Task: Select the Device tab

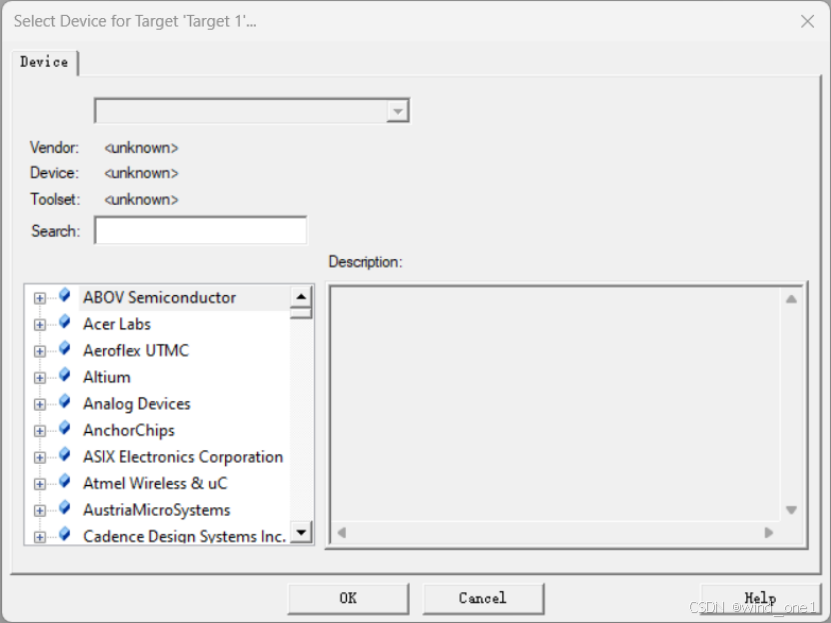Action: coord(45,63)
